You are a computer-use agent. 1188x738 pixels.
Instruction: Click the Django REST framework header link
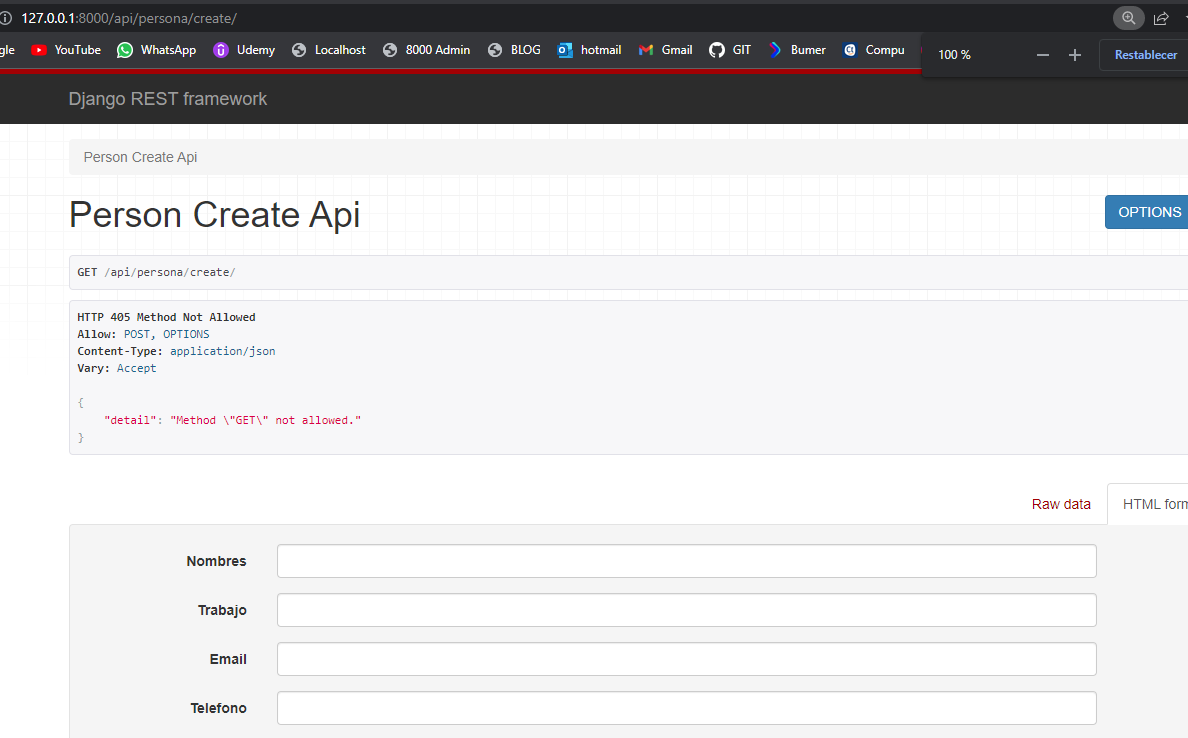(168, 99)
